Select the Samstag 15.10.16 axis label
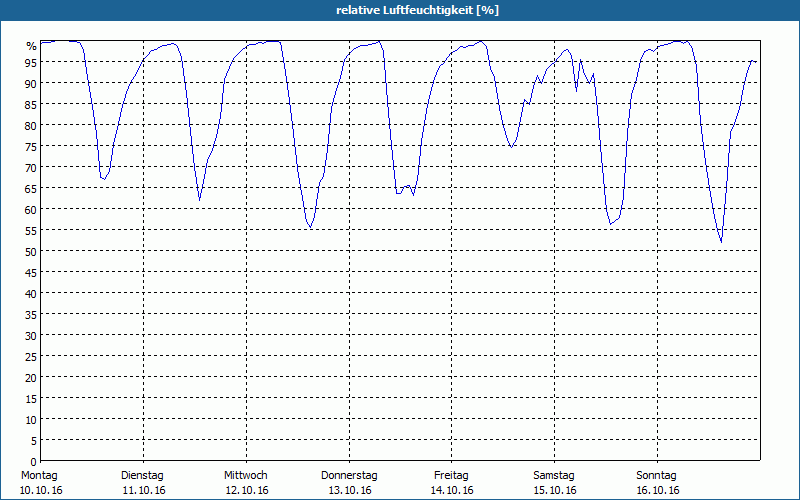The height and width of the screenshot is (500, 800). [555, 483]
